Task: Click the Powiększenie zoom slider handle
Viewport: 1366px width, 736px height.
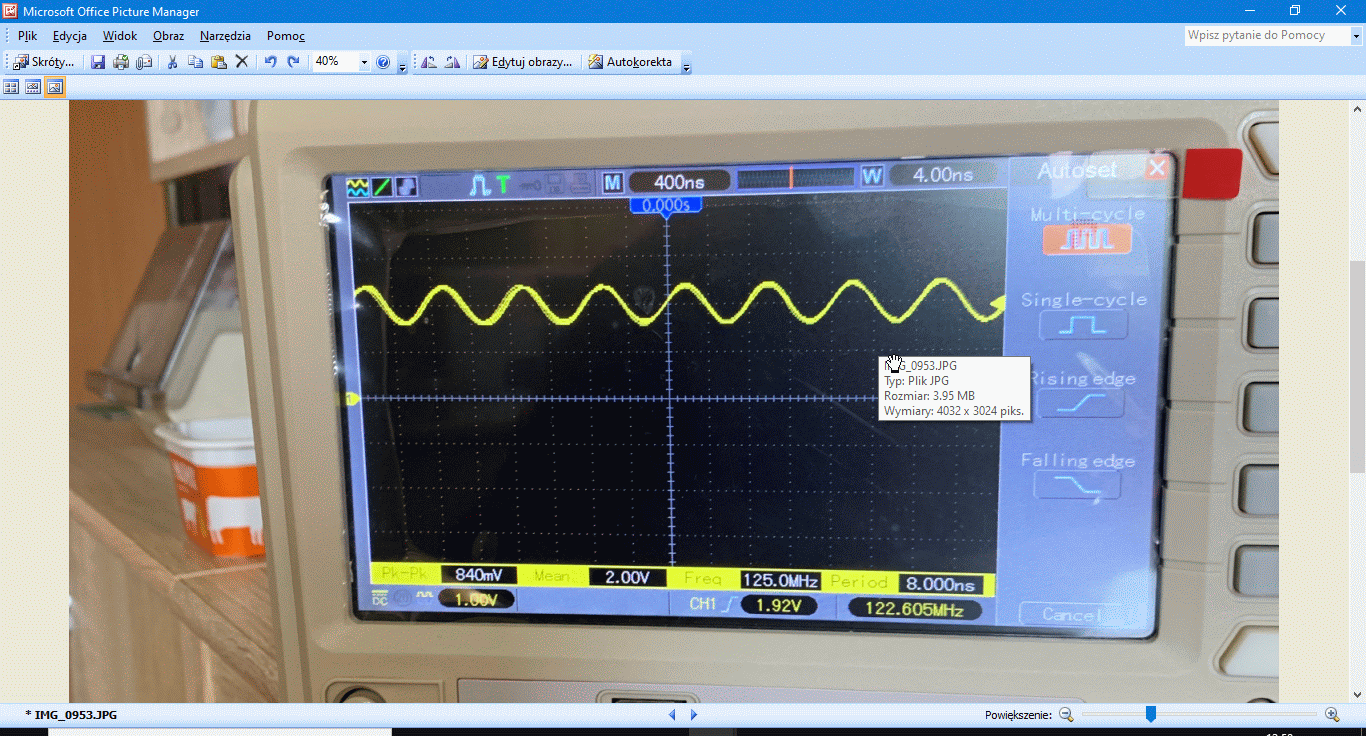Action: [1151, 714]
